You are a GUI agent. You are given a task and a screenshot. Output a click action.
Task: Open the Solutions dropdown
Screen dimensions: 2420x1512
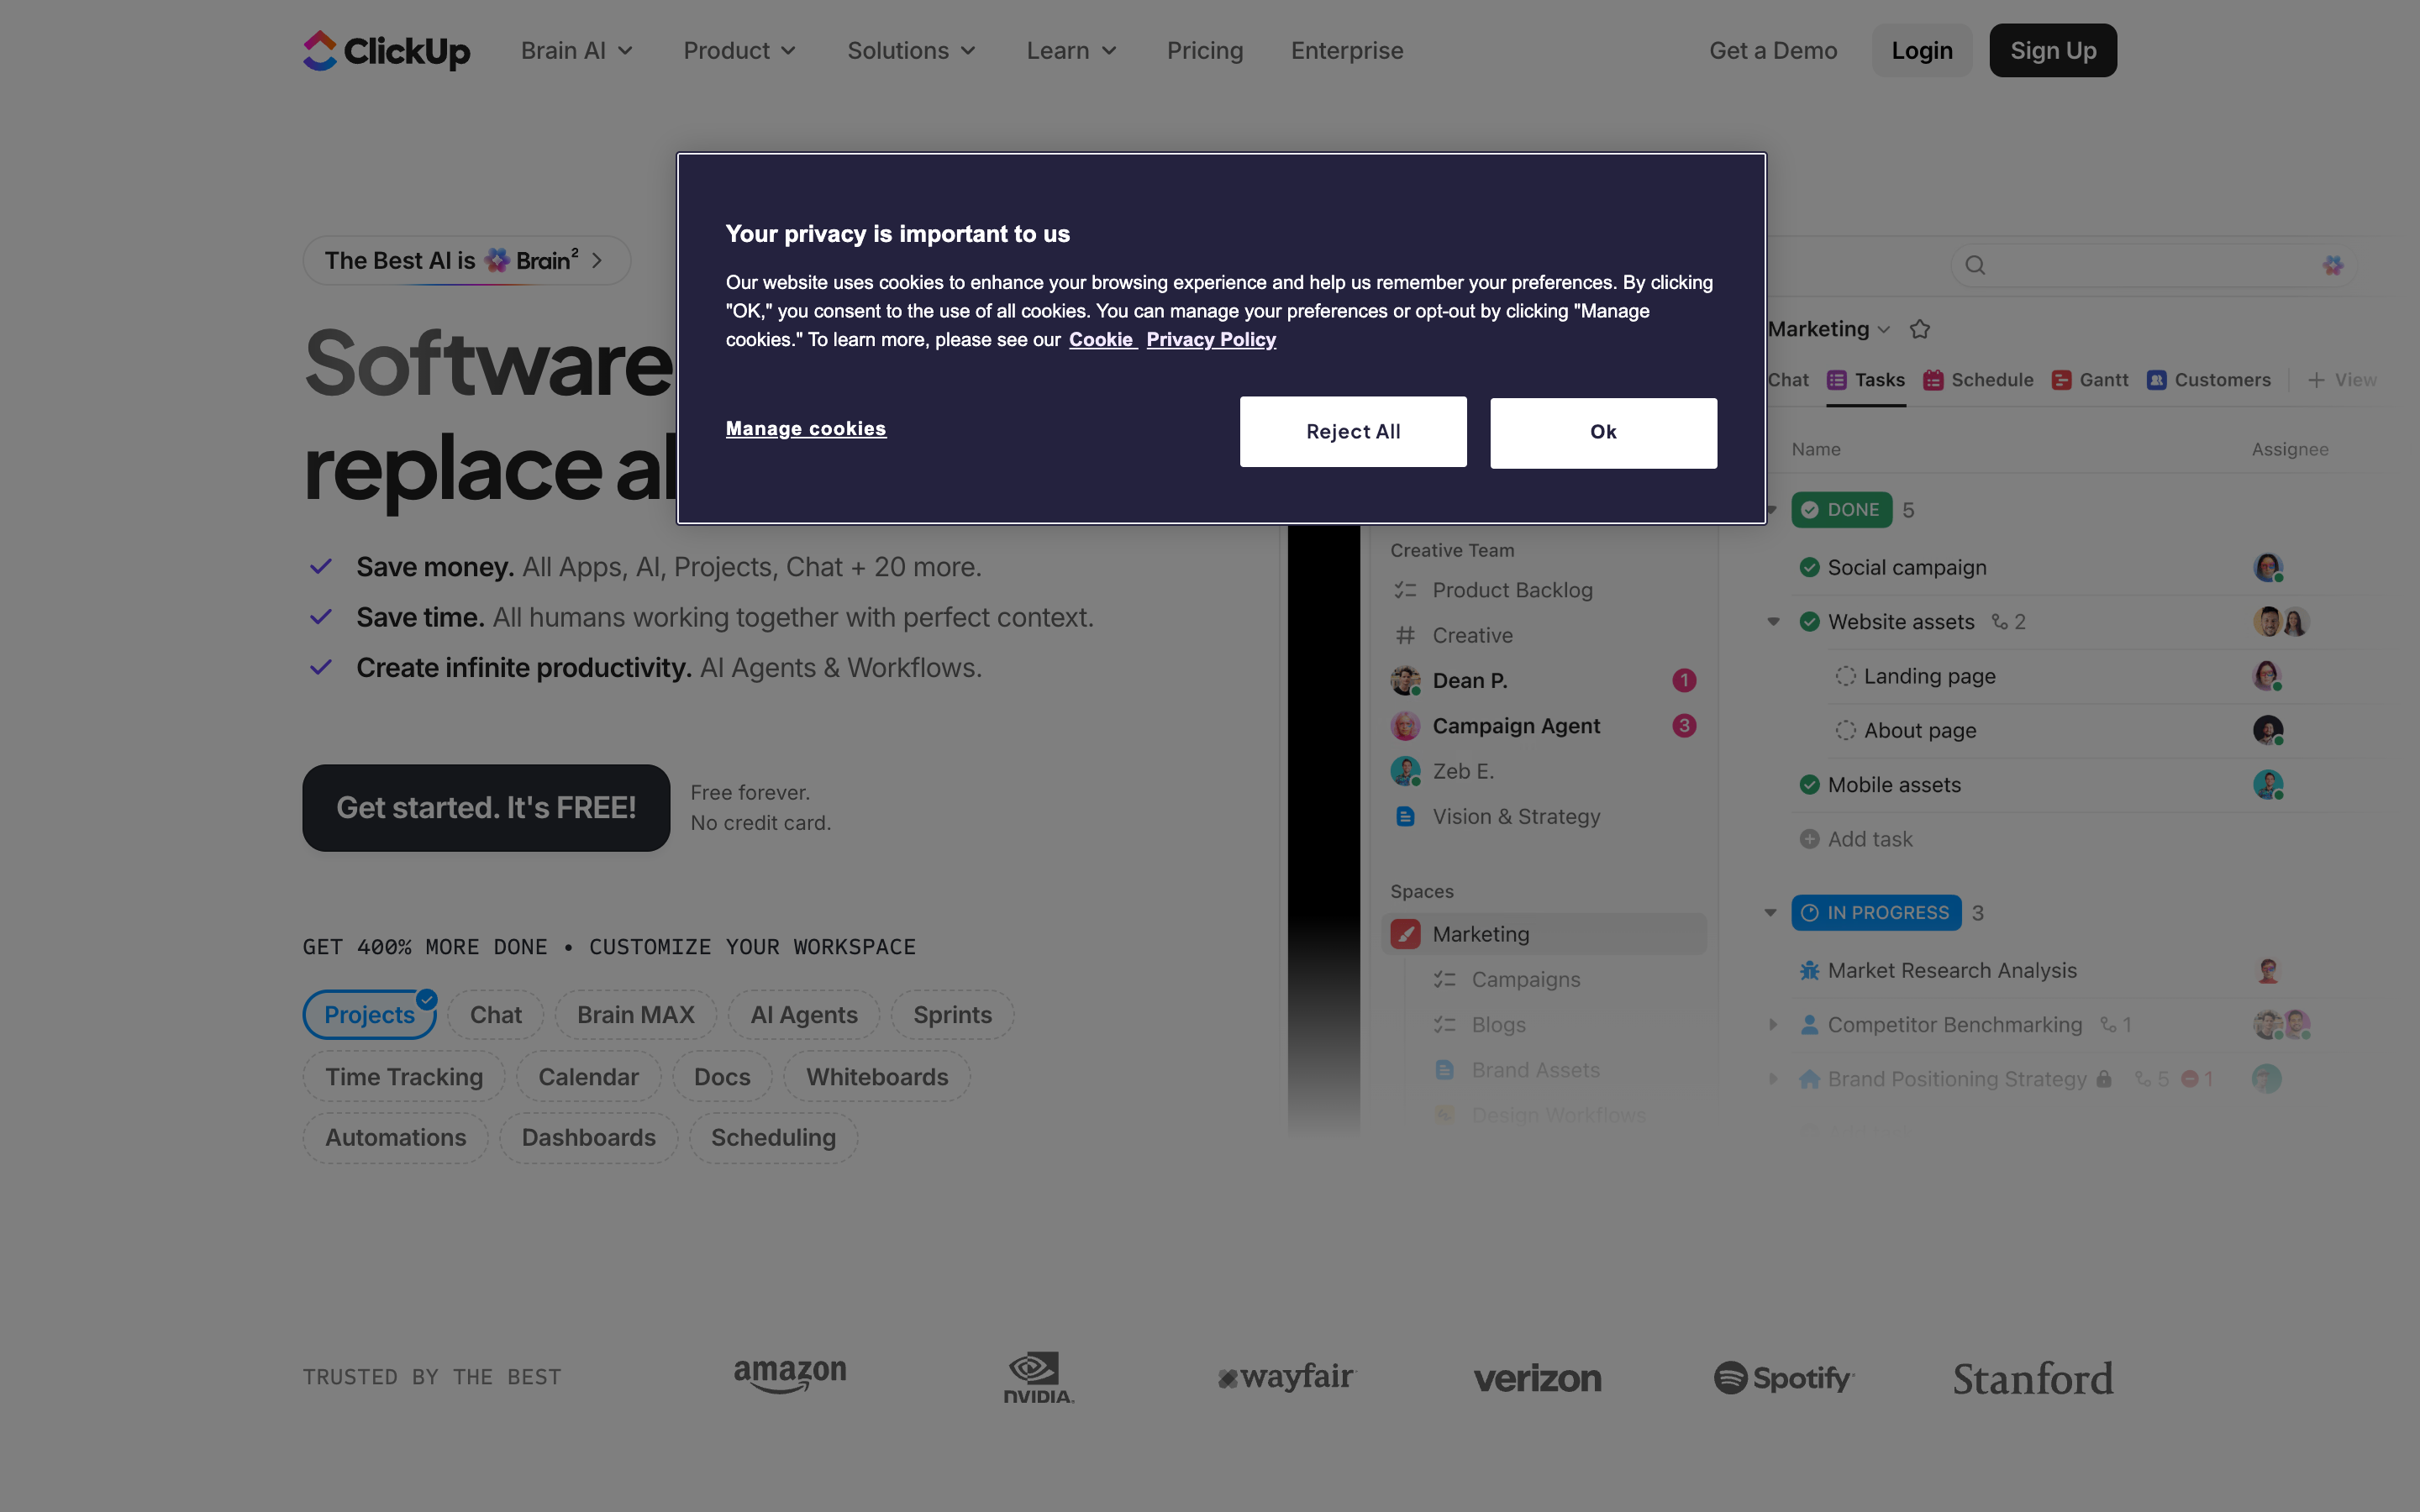(911, 50)
